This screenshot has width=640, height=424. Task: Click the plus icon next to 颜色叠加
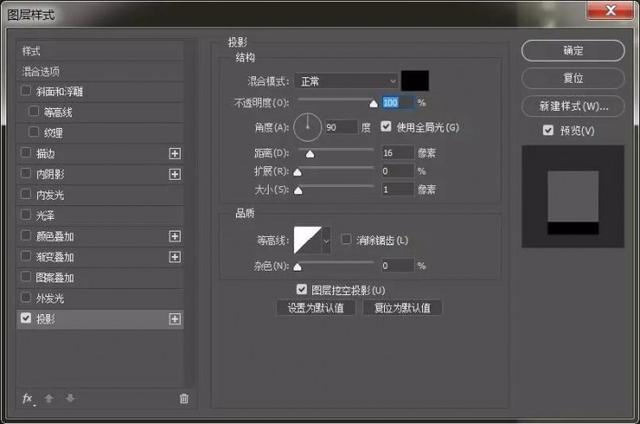point(175,236)
